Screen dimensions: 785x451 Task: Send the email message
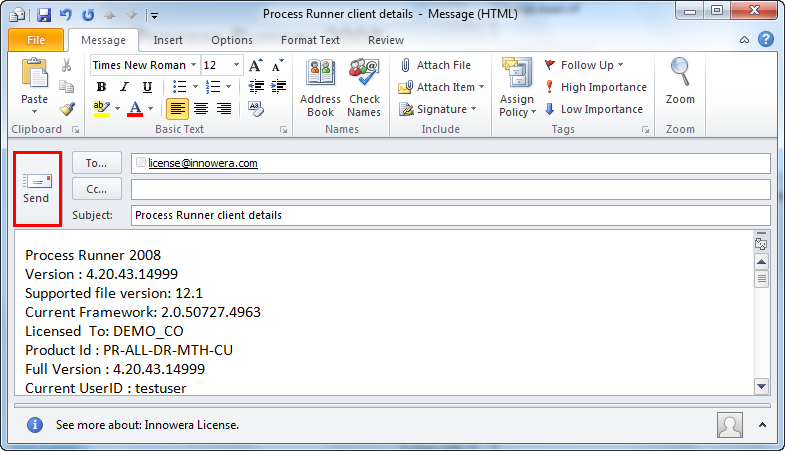(37, 189)
